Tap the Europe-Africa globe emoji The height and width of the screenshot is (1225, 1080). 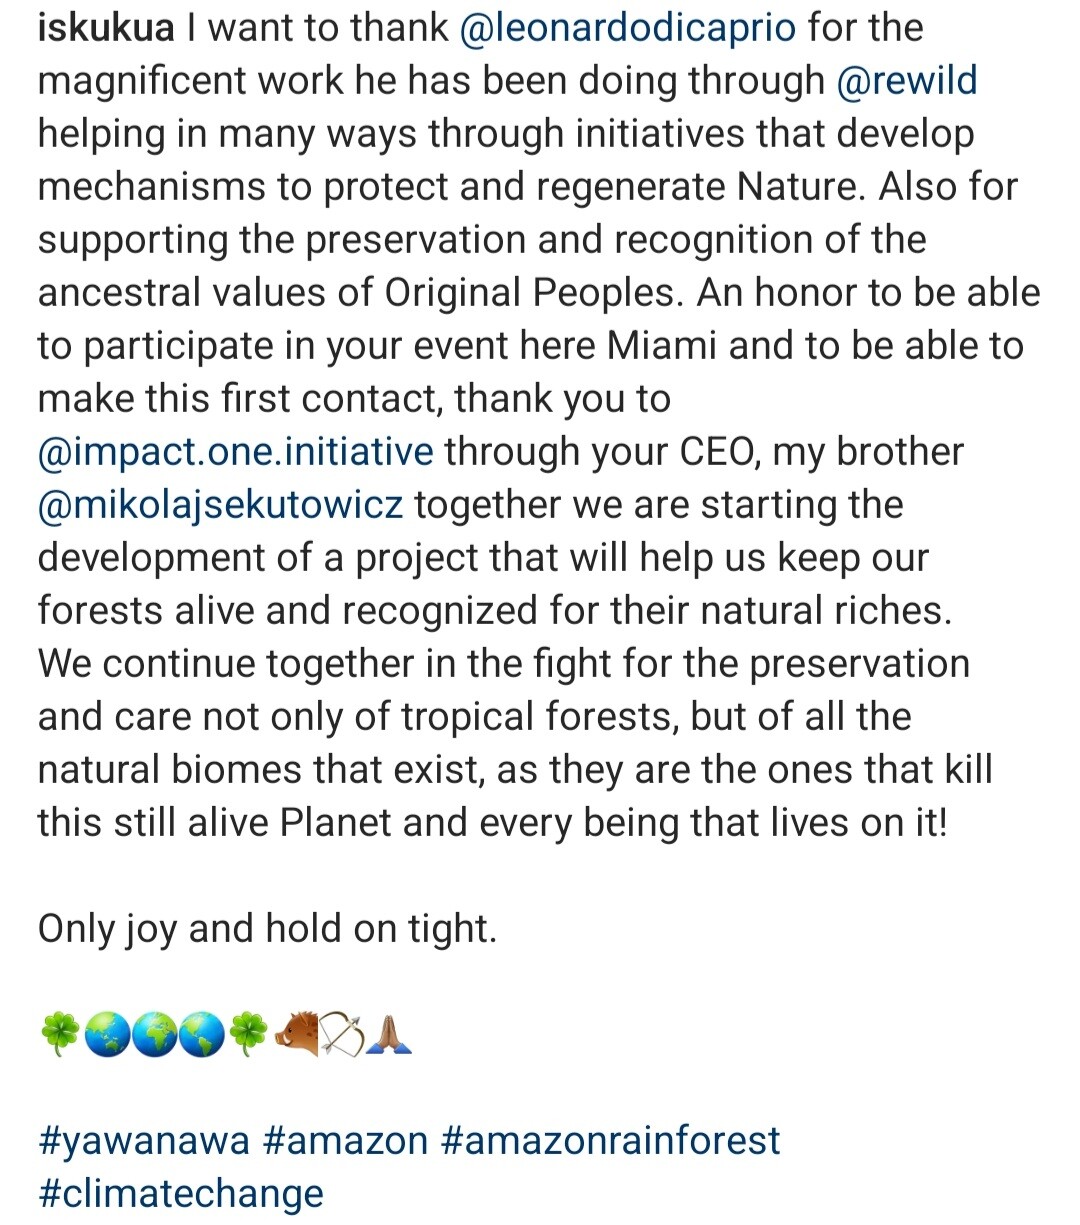154,1035
